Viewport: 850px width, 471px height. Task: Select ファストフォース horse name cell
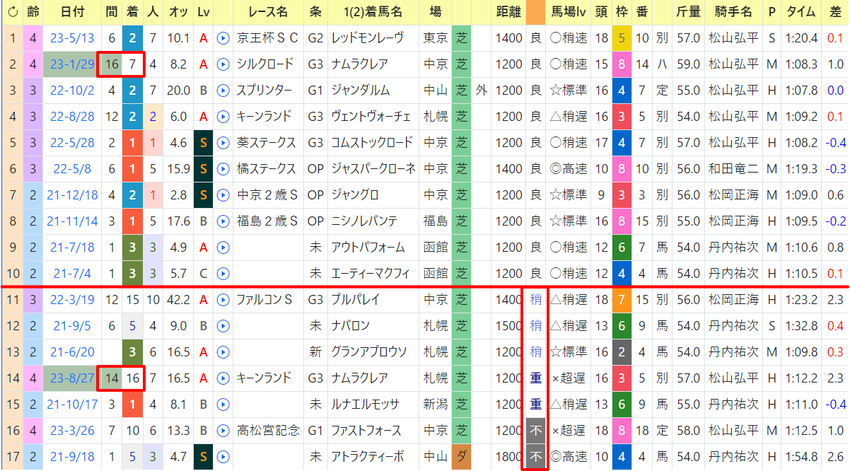pyautogui.click(x=366, y=431)
